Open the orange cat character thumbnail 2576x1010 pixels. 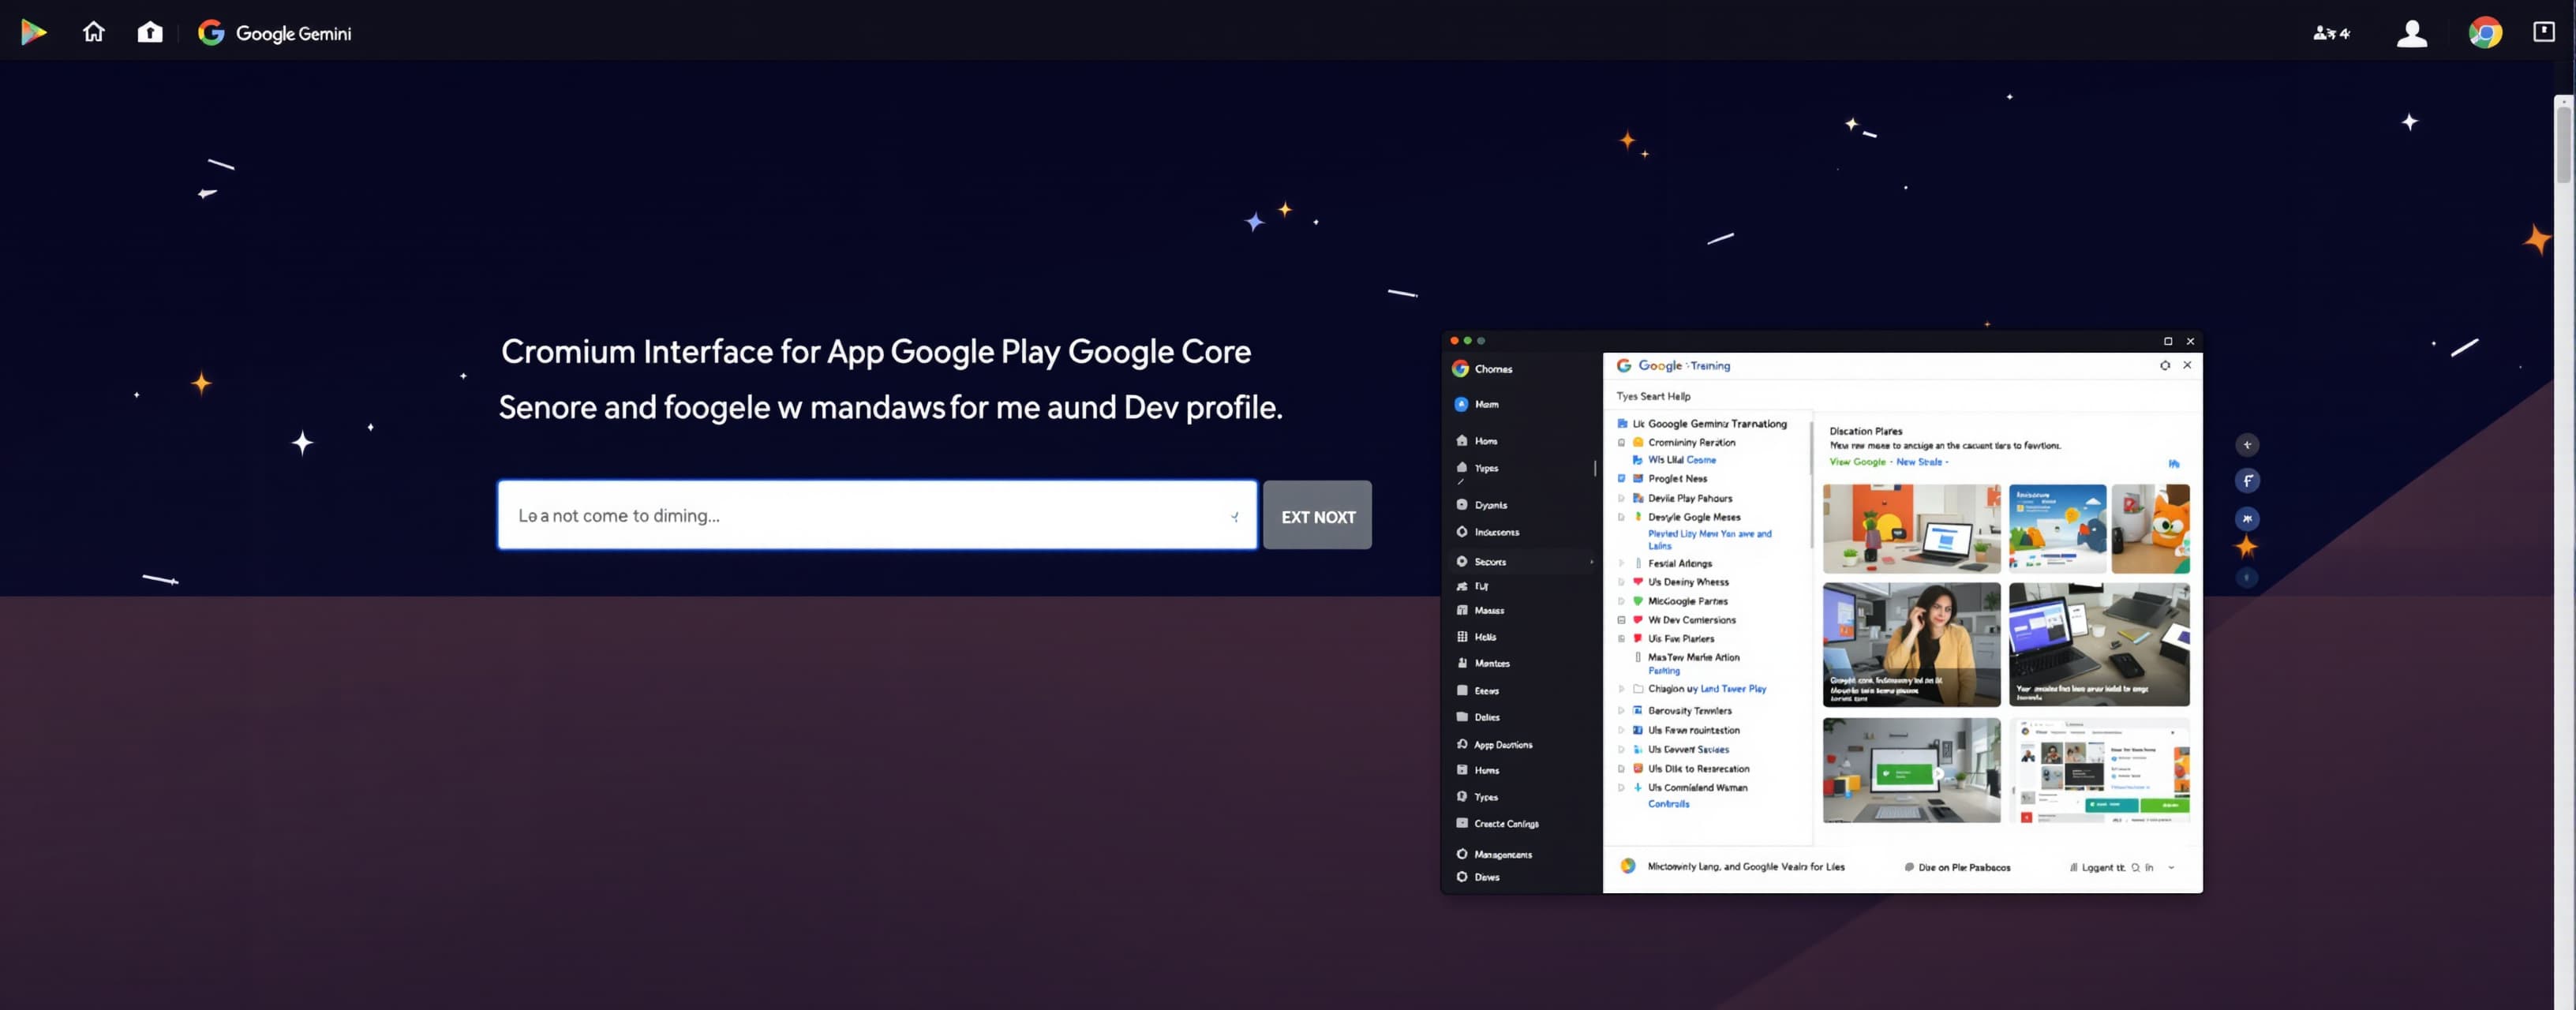(x=2150, y=528)
